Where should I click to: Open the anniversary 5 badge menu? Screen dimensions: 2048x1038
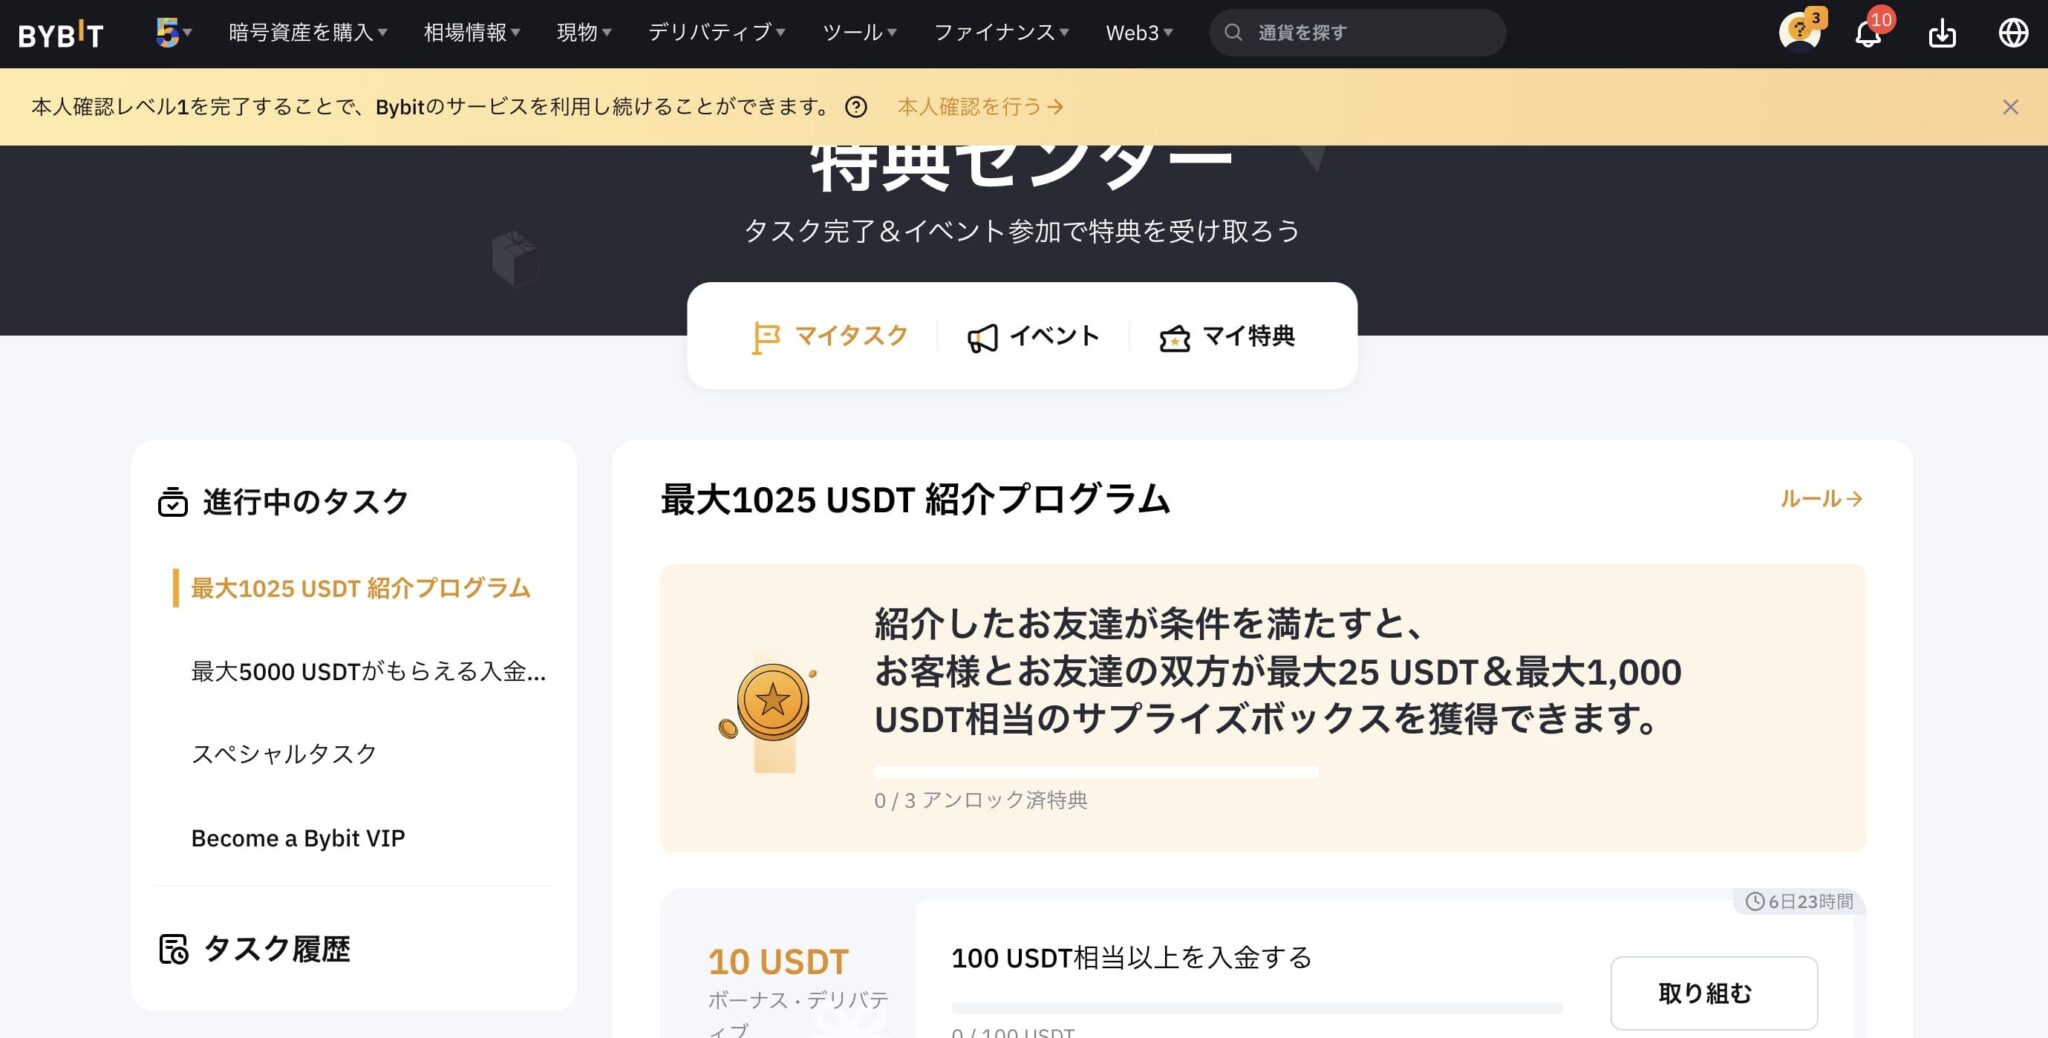point(170,32)
